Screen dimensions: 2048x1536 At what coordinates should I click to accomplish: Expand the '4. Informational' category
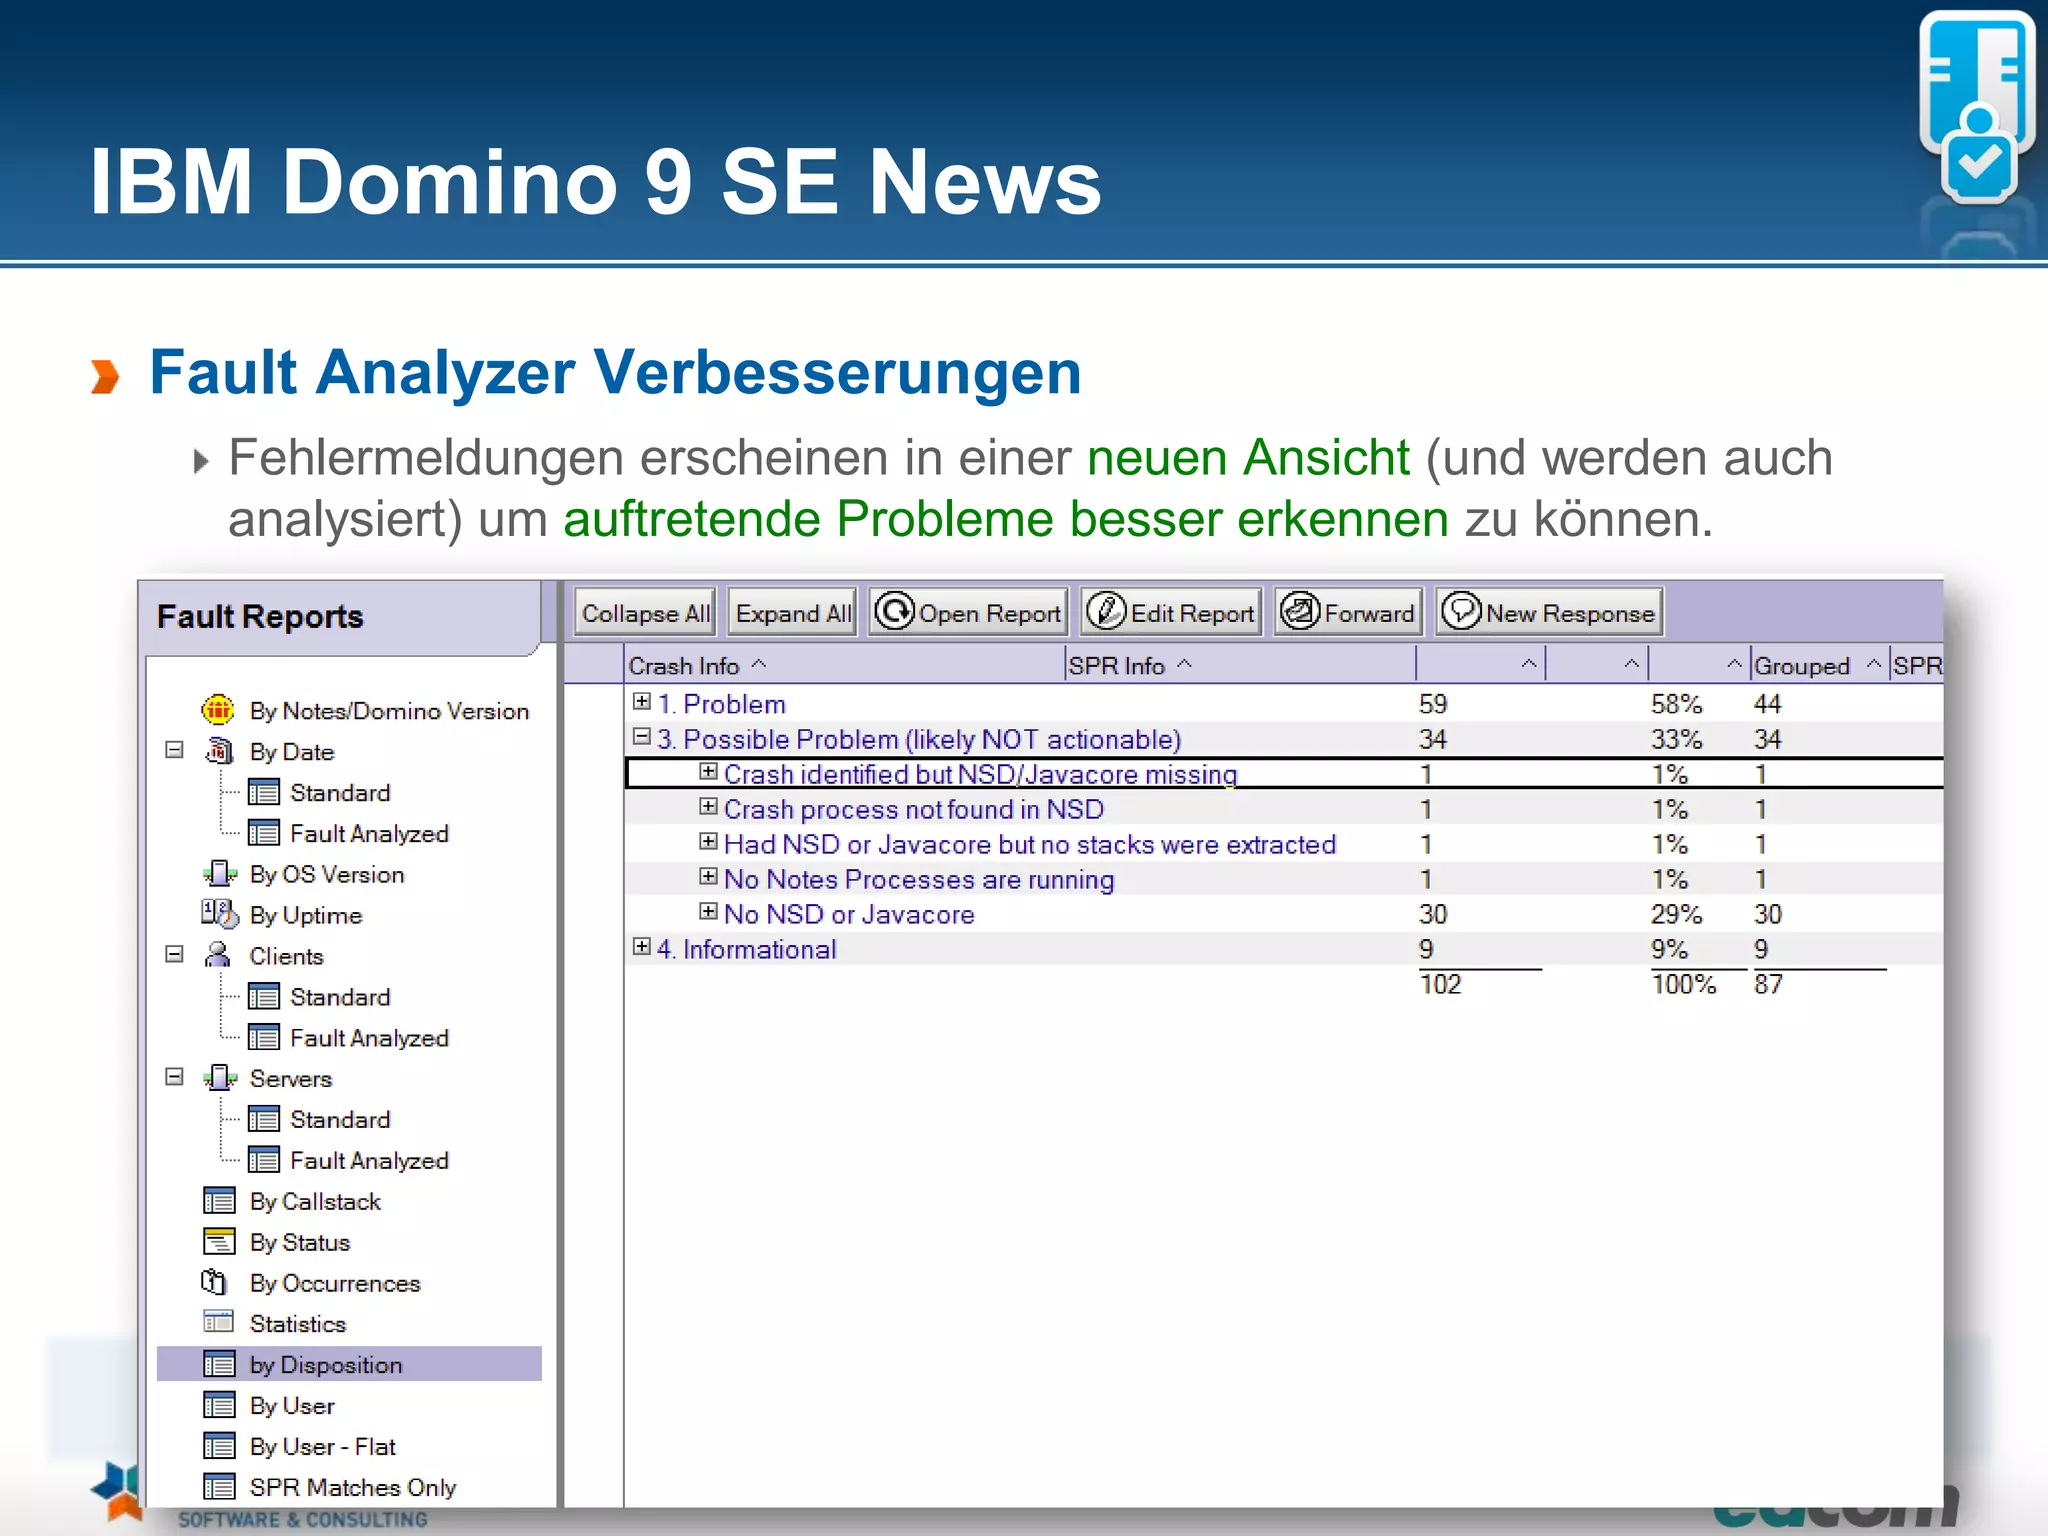[642, 947]
